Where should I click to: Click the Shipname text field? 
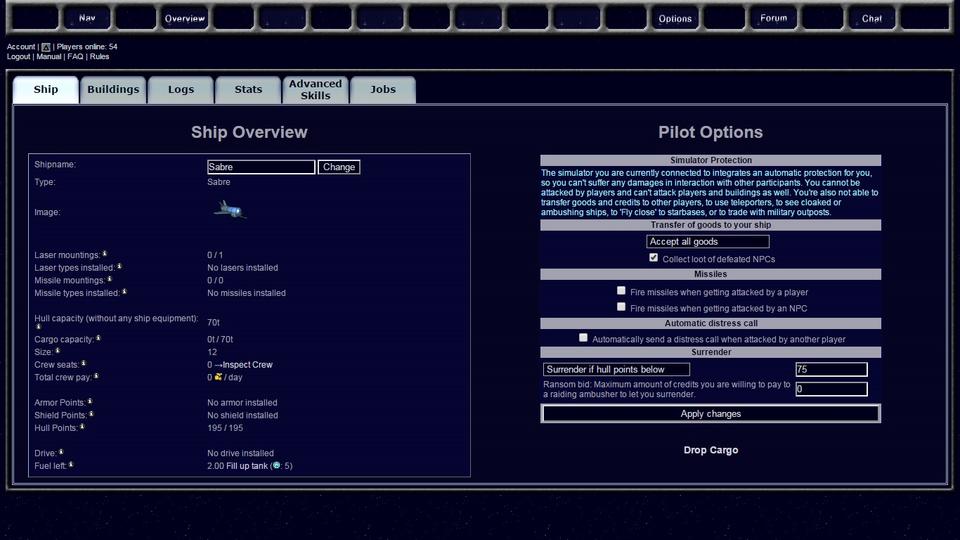click(261, 167)
